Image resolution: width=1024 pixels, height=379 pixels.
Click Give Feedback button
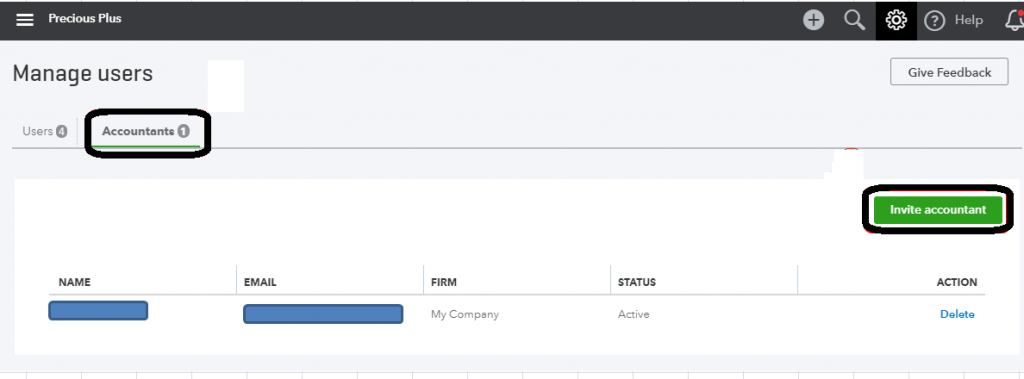[949, 72]
